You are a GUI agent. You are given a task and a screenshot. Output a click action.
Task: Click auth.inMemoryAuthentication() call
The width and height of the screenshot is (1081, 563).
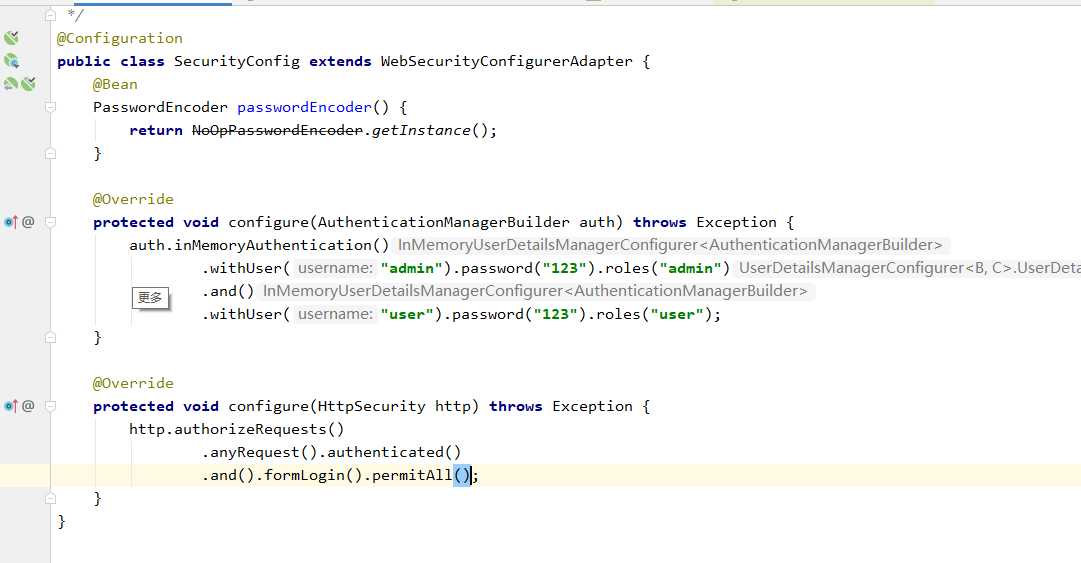259,245
